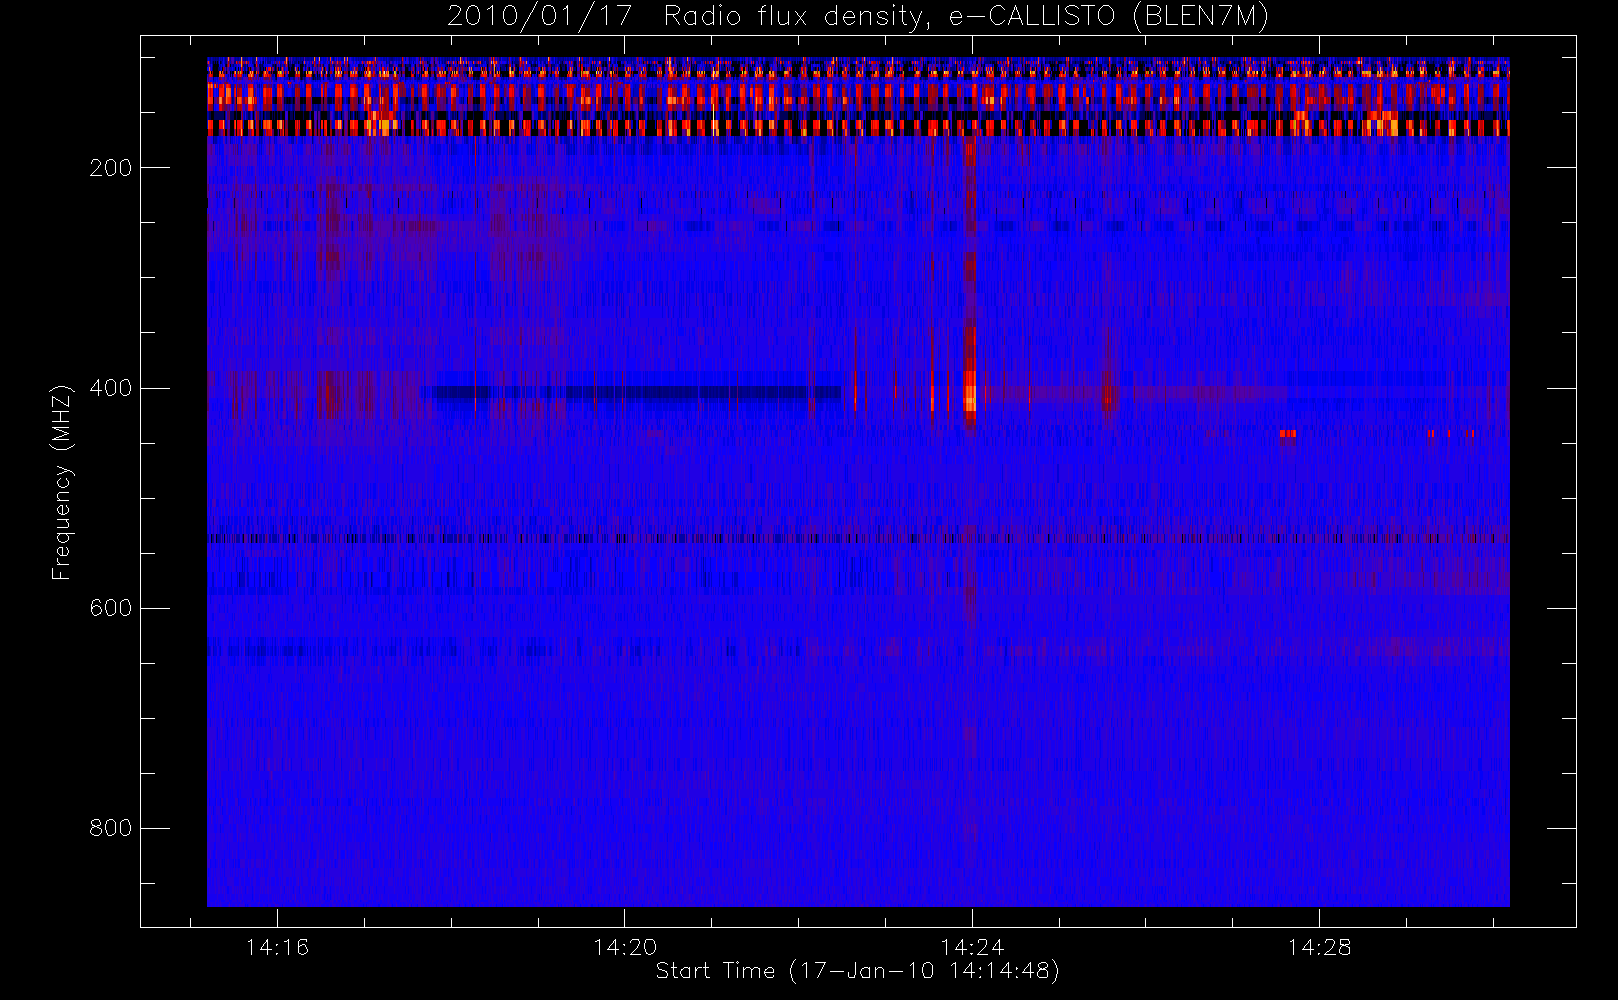
Task: Click the "Frequency (MHZ)" axis label
Action: tap(62, 481)
